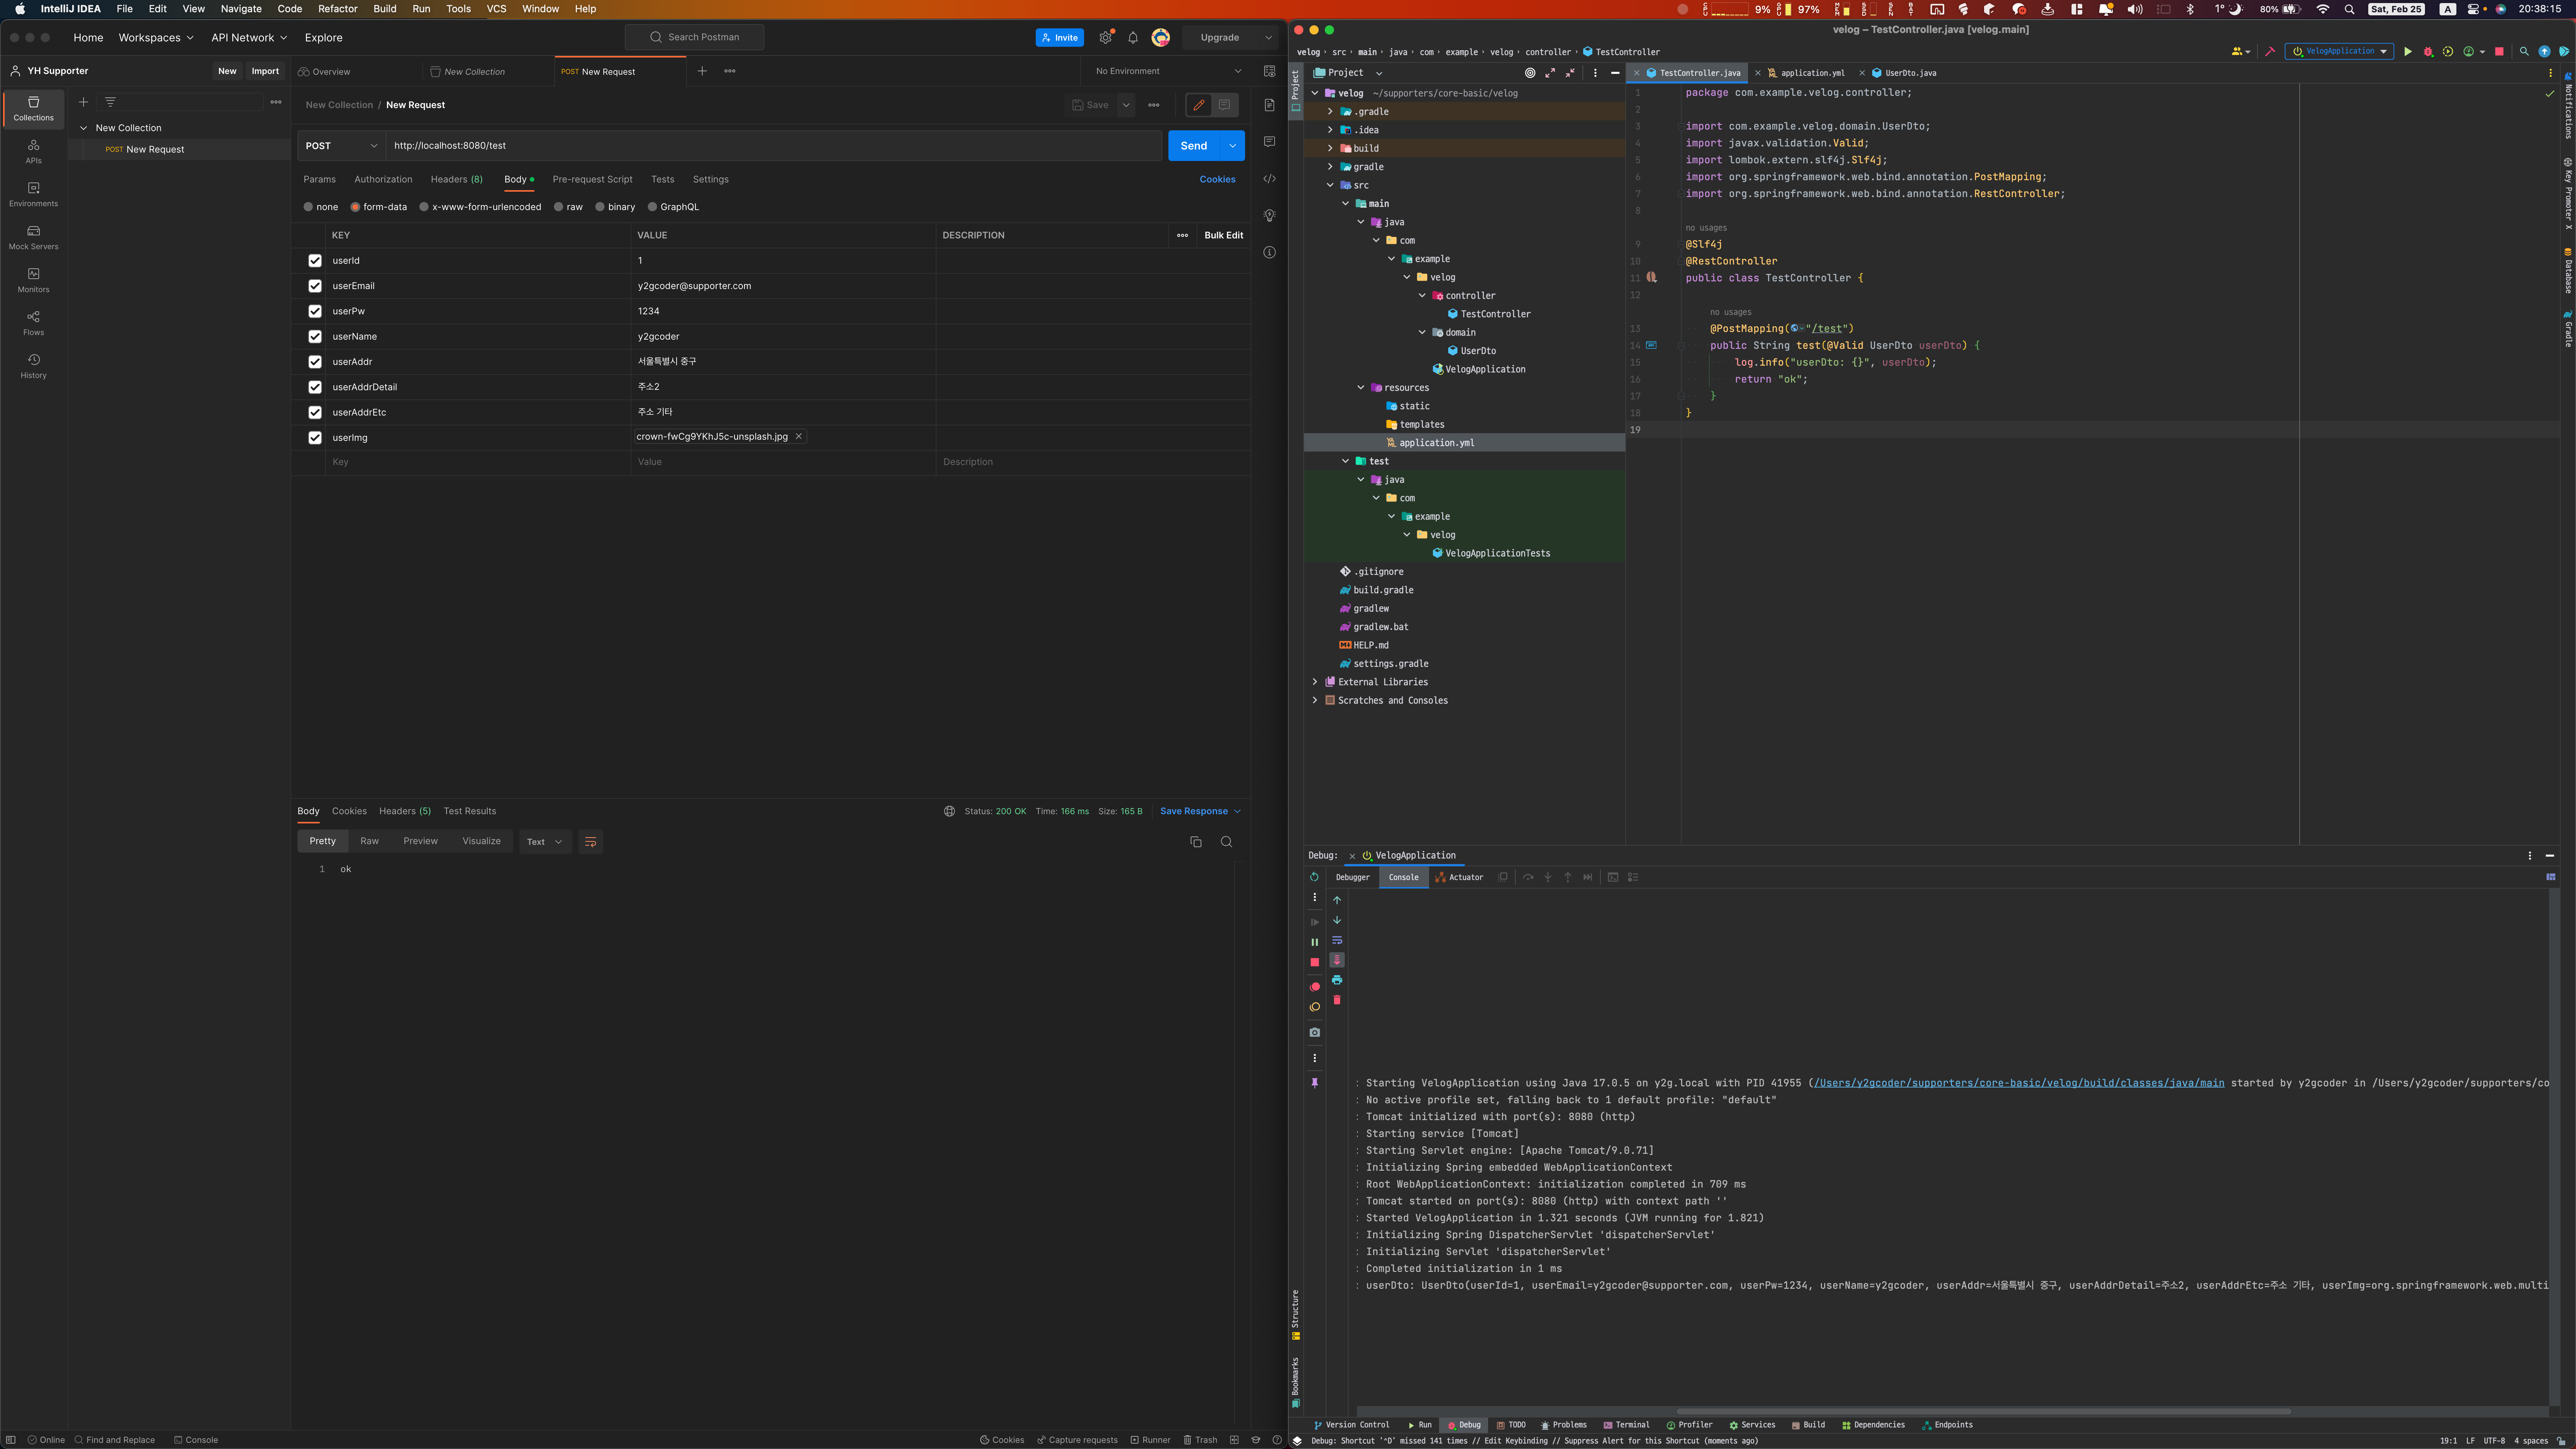Screen dimensions: 2576x1449
Task: Open Flows in Postman sidebar
Action: (x=33, y=323)
